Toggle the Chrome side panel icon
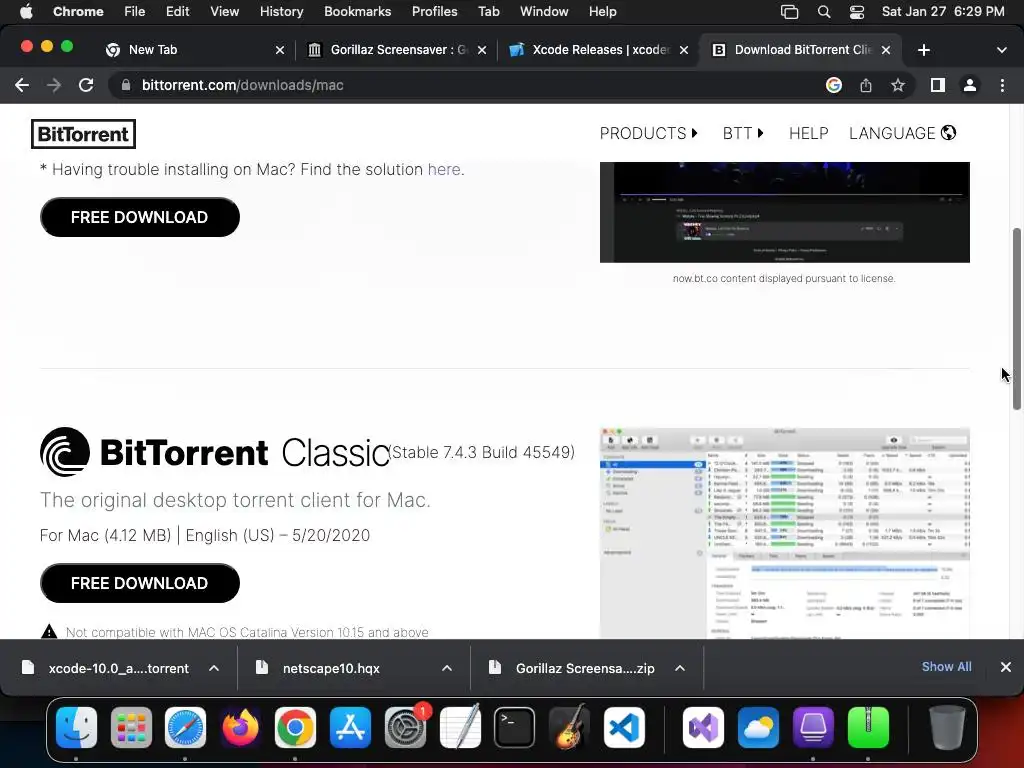Image resolution: width=1024 pixels, height=768 pixels. point(937,85)
